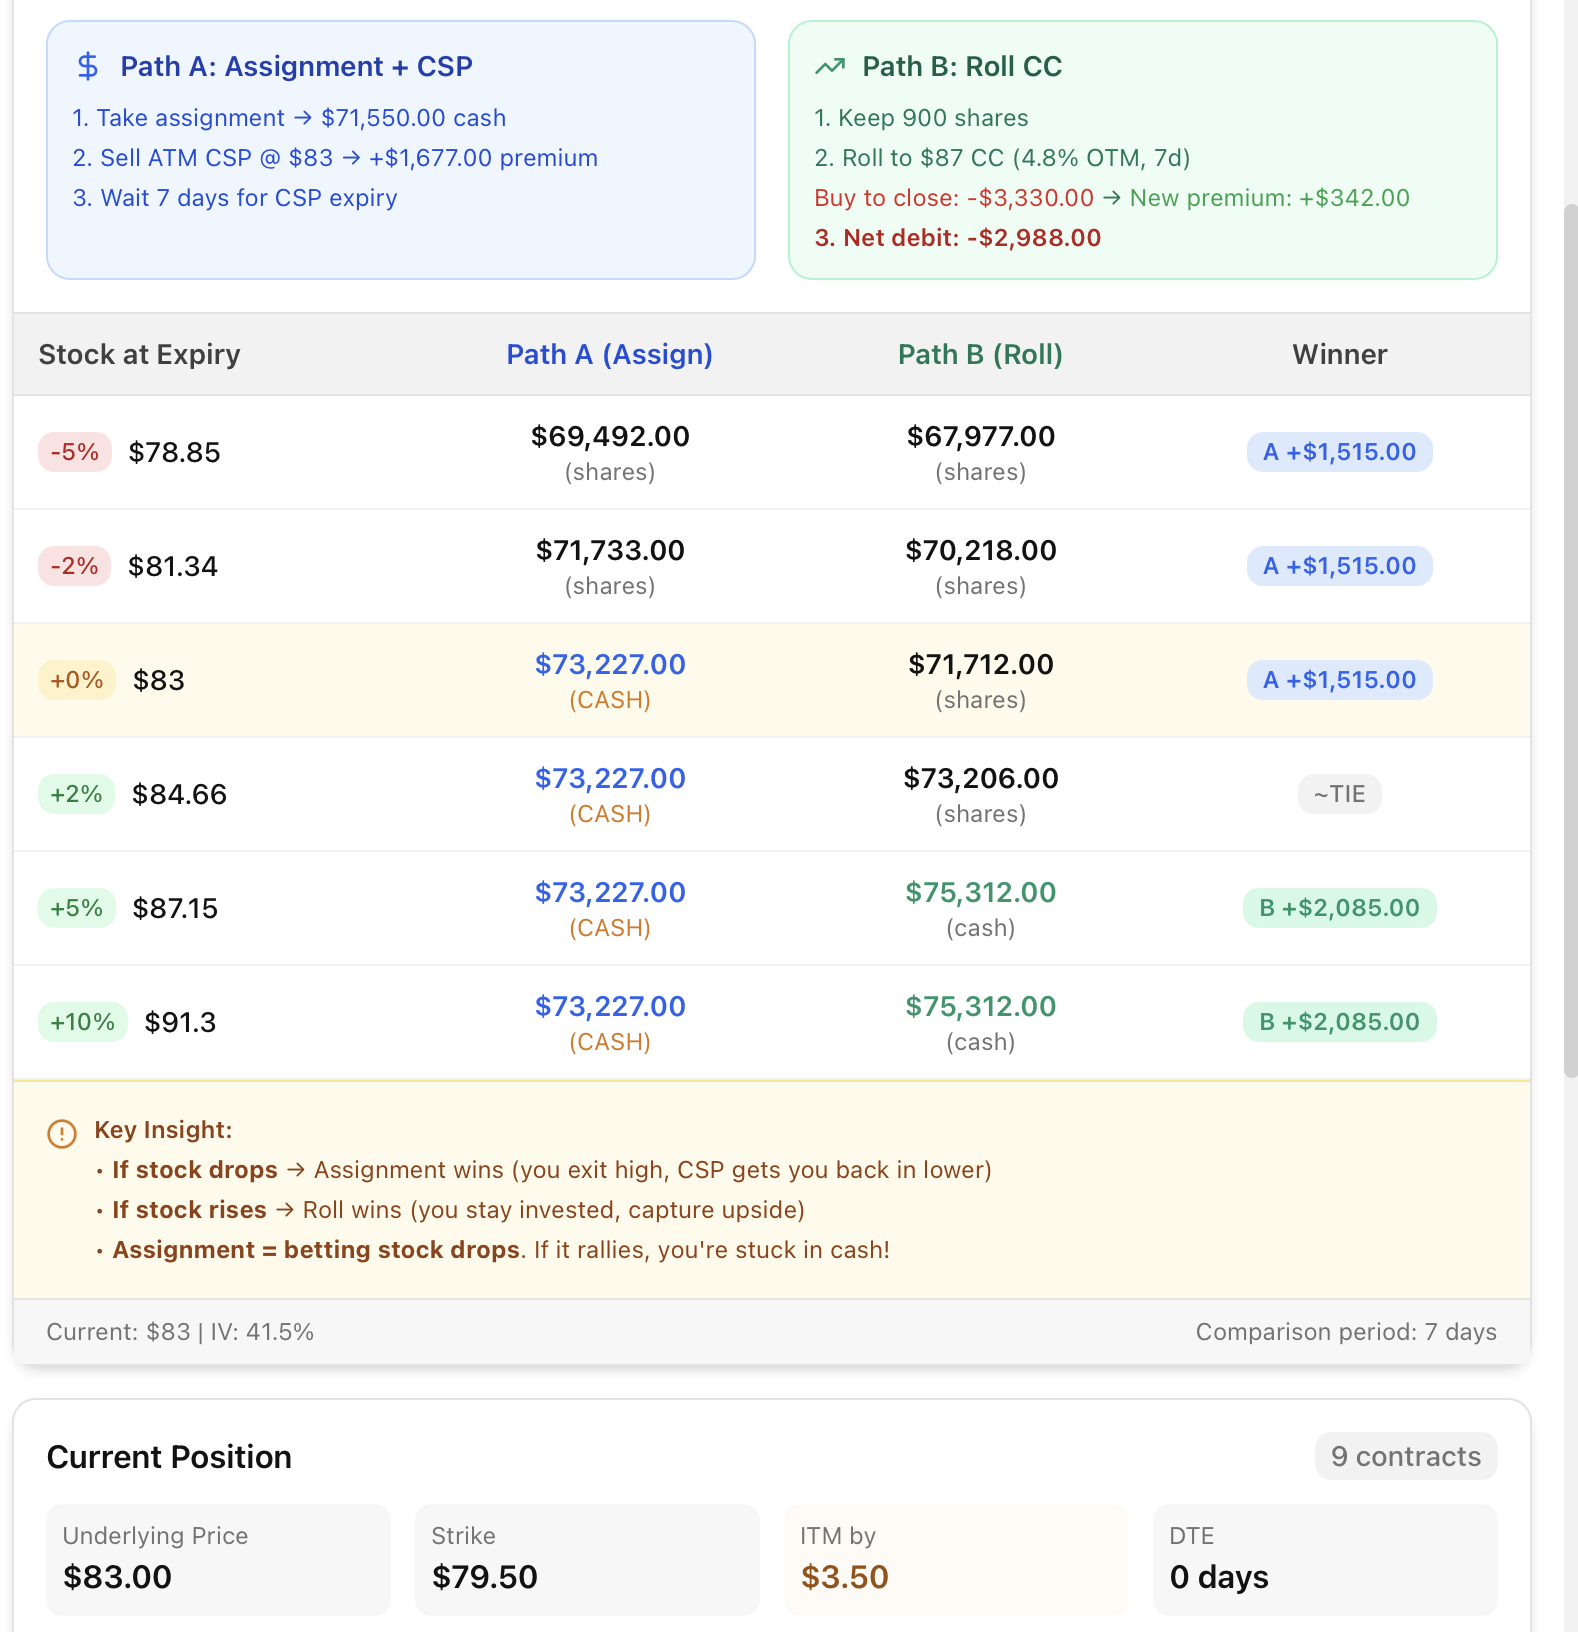The width and height of the screenshot is (1578, 1632).
Task: Click the Stock at Expiry column header
Action: tap(140, 354)
